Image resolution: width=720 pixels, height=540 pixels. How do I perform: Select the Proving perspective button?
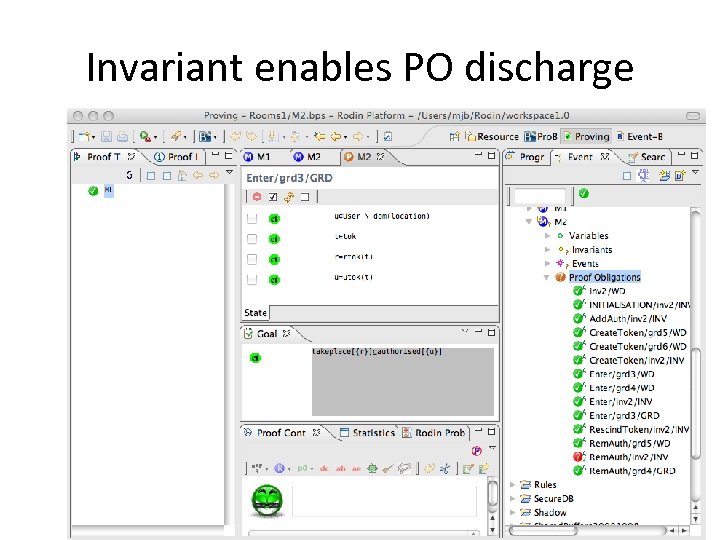(587, 137)
